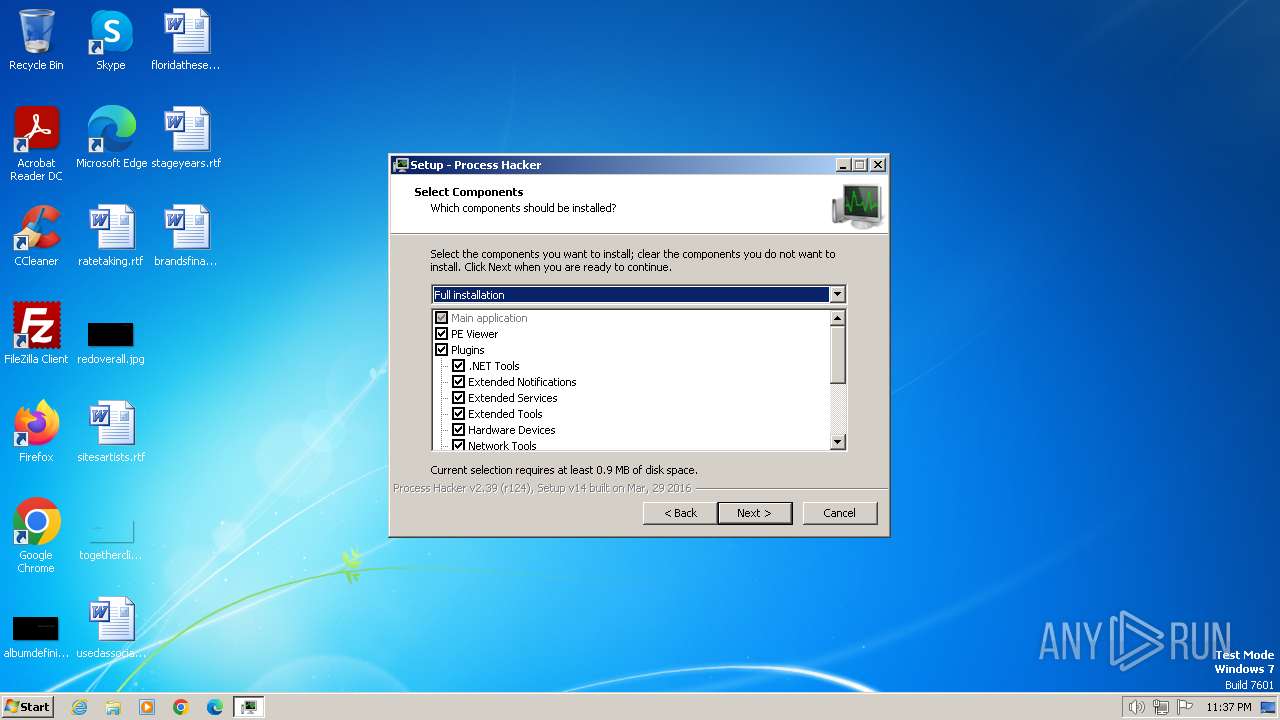Click the Setup window title bar icon
This screenshot has width=1280, height=720.
pos(401,165)
